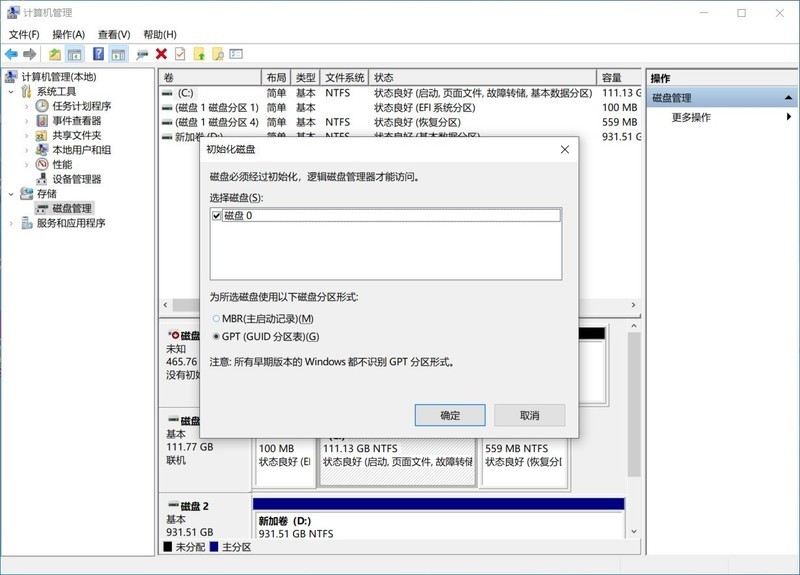
Task: Click the settings list view toolbar icon
Action: [236, 54]
